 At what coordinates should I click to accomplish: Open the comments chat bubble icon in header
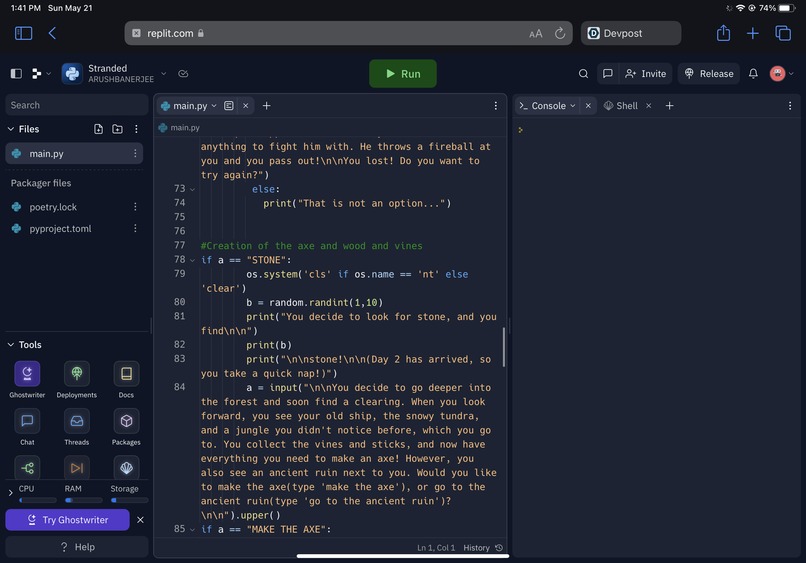click(x=608, y=74)
